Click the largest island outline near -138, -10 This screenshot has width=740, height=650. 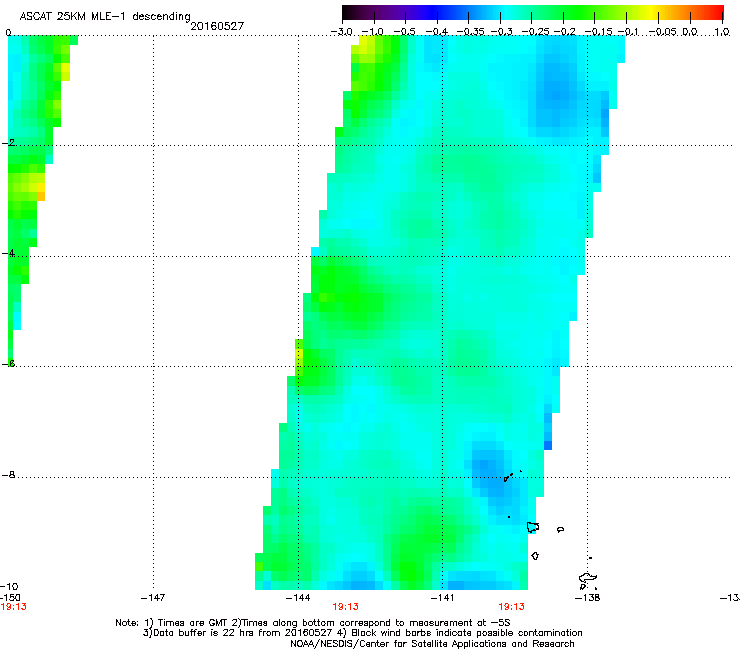point(588,578)
